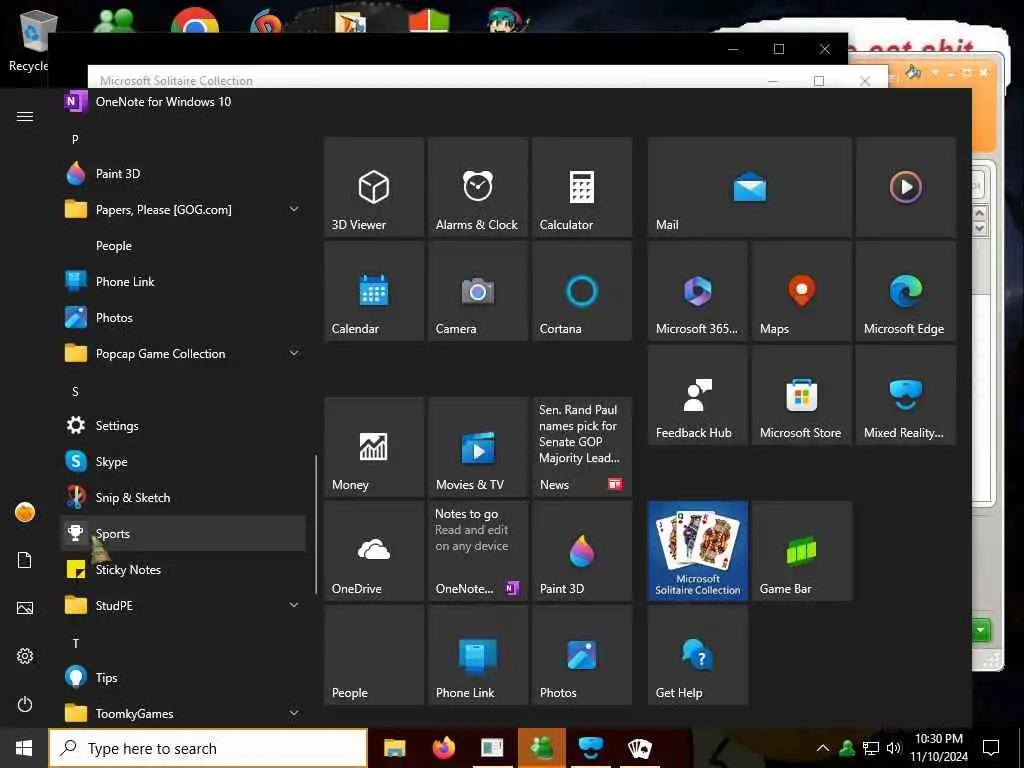1024x768 pixels.
Task: Open the News tile about Sen. Rand Paul
Action: click(581, 447)
